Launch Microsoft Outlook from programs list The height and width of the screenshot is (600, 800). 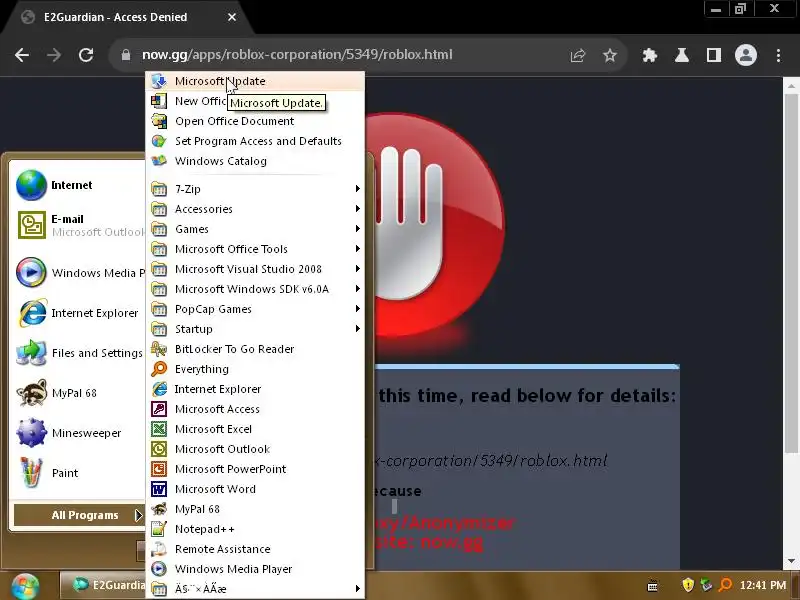(255, 449)
